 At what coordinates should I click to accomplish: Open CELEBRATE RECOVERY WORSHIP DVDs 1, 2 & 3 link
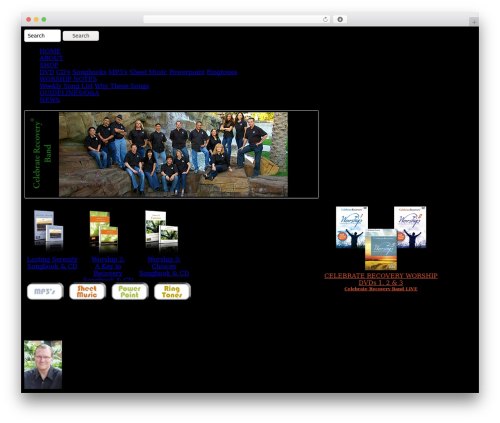pos(381,279)
